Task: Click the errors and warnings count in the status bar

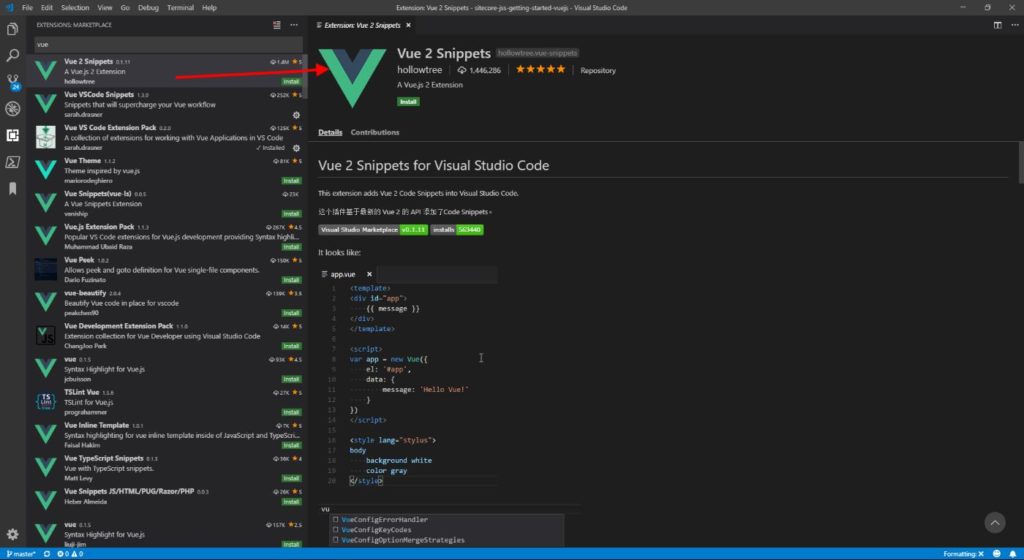Action: pyautogui.click(x=70, y=553)
